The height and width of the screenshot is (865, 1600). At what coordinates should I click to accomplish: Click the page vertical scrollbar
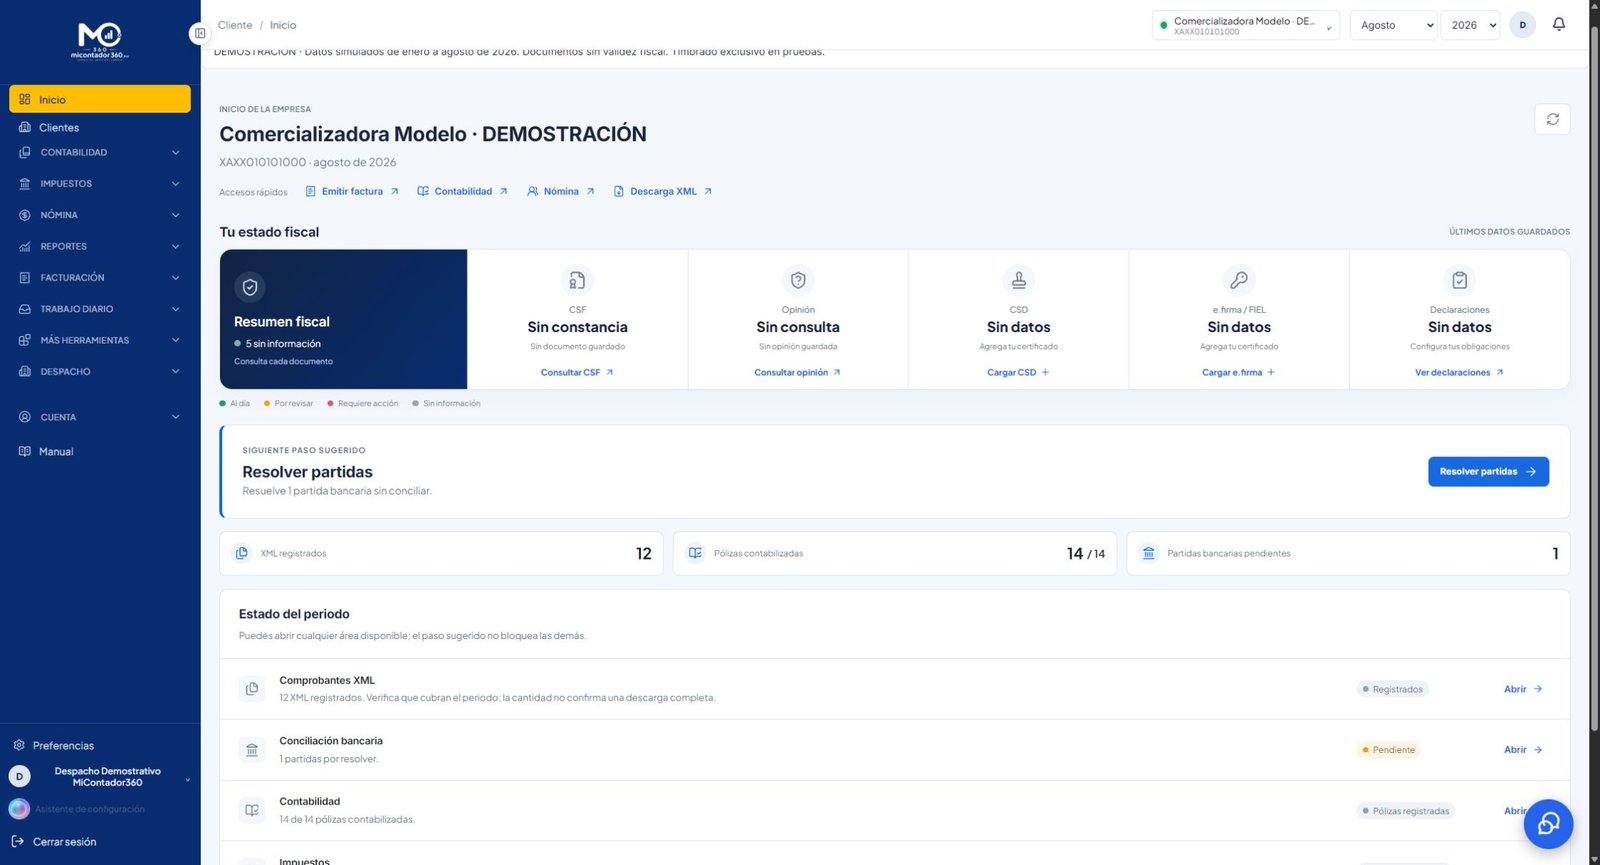1594,380
